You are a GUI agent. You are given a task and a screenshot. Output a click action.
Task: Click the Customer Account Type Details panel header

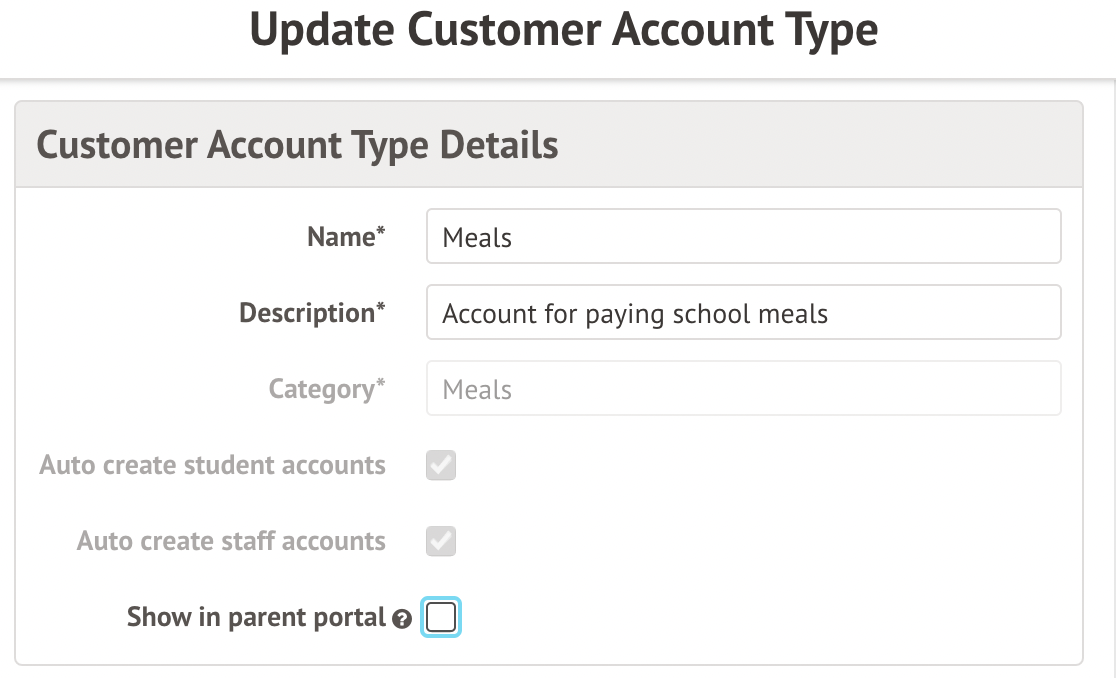point(297,145)
